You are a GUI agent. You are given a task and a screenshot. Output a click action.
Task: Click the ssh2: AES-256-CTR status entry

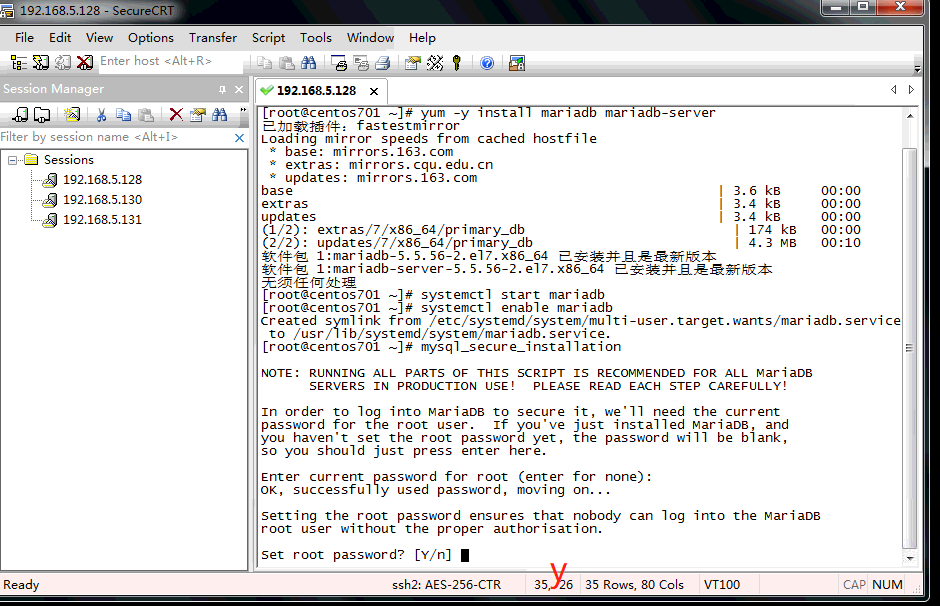coord(447,584)
